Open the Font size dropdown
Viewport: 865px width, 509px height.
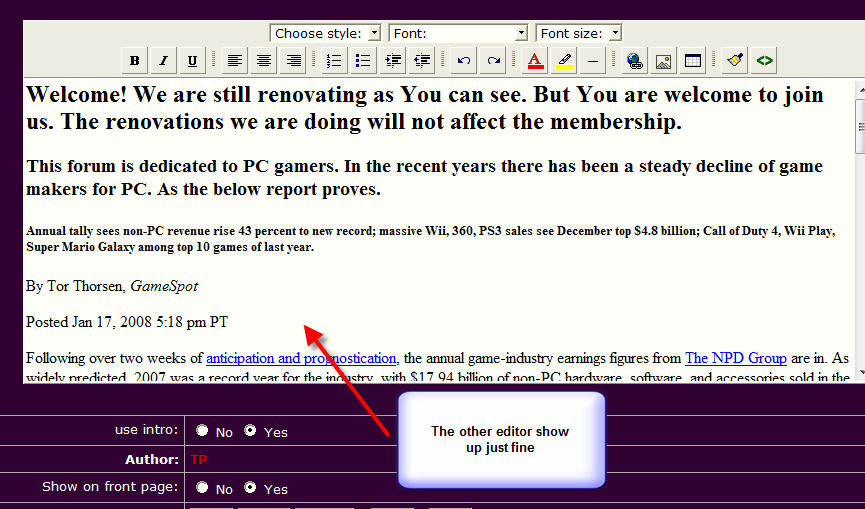579,33
